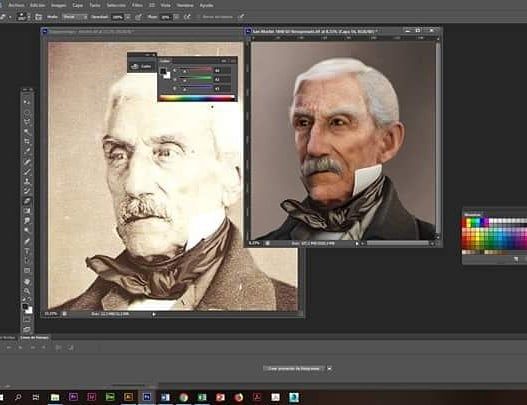527x405 pixels.
Task: Open Task View on the taskbar
Action: pyautogui.click(x=36, y=397)
